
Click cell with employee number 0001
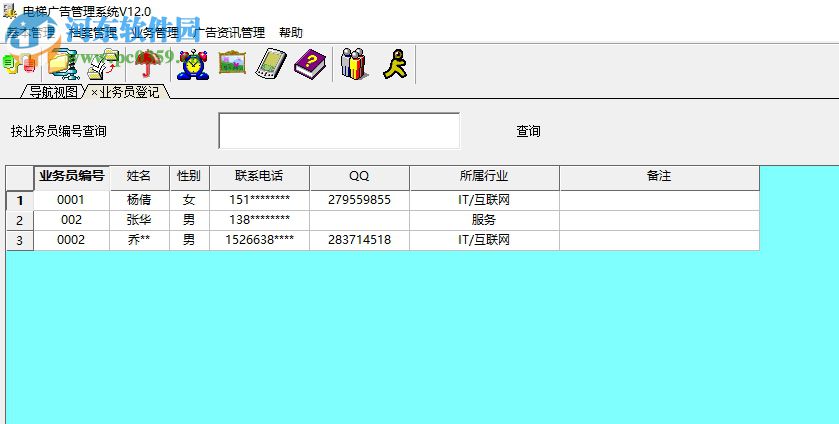[x=71, y=200]
